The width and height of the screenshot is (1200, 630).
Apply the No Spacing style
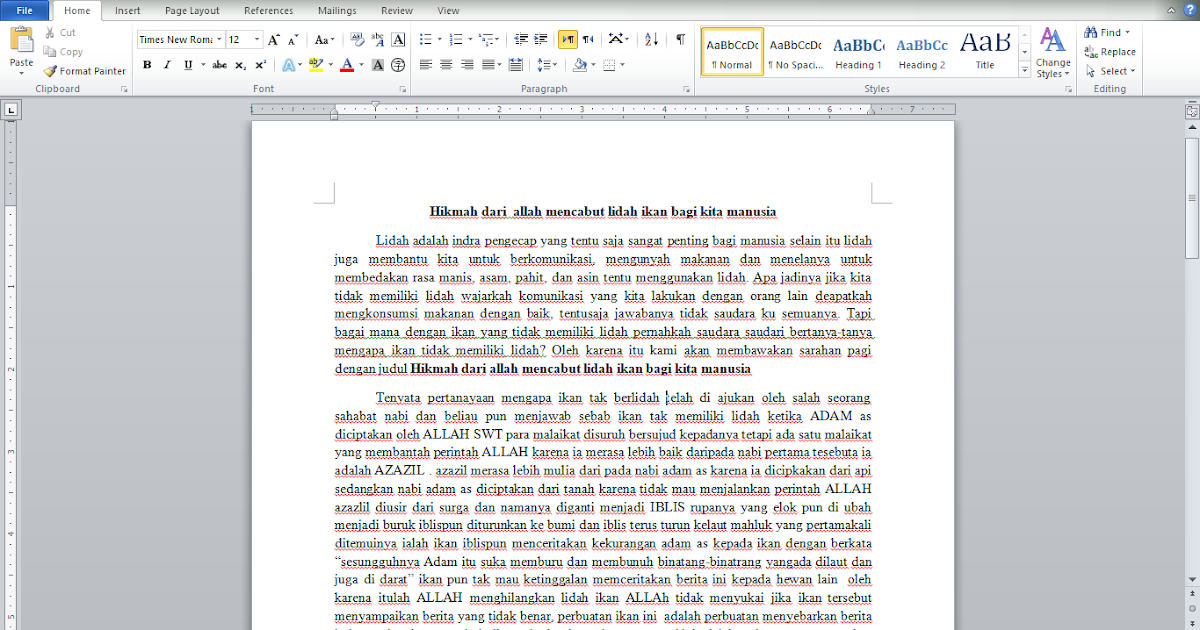pyautogui.click(x=794, y=53)
